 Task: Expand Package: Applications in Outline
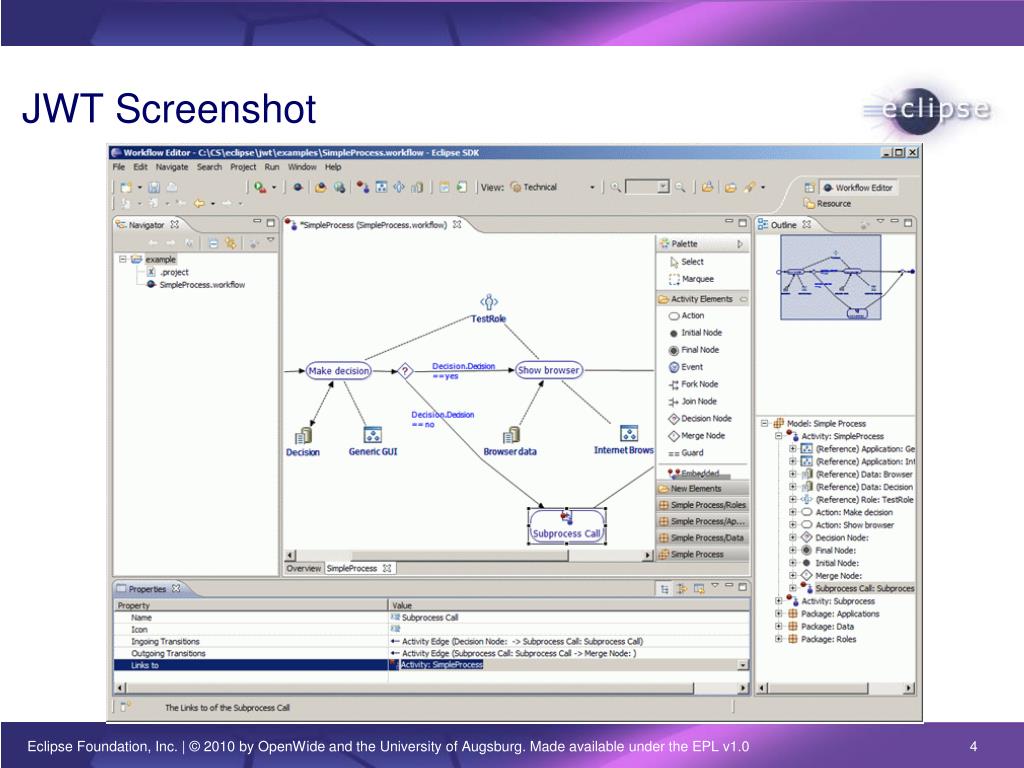click(778, 614)
